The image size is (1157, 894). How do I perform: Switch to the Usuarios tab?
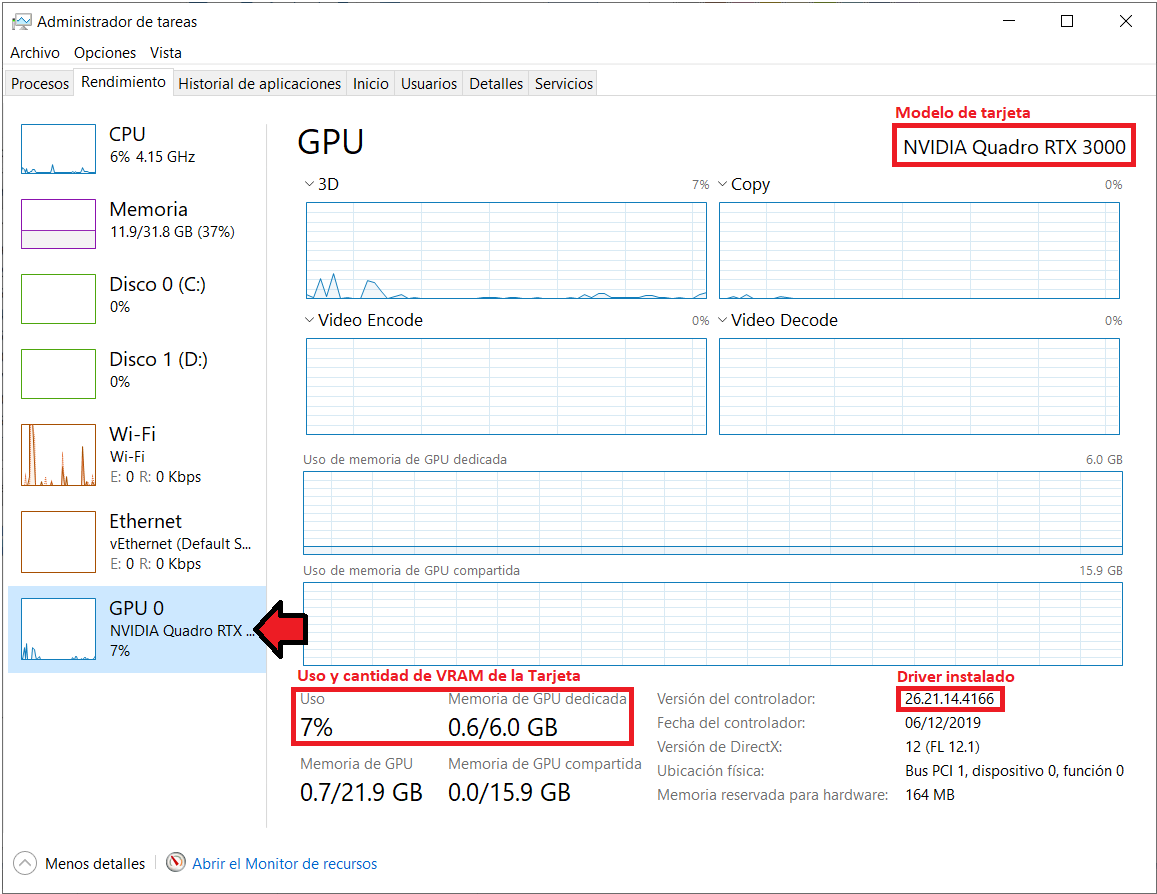429,83
